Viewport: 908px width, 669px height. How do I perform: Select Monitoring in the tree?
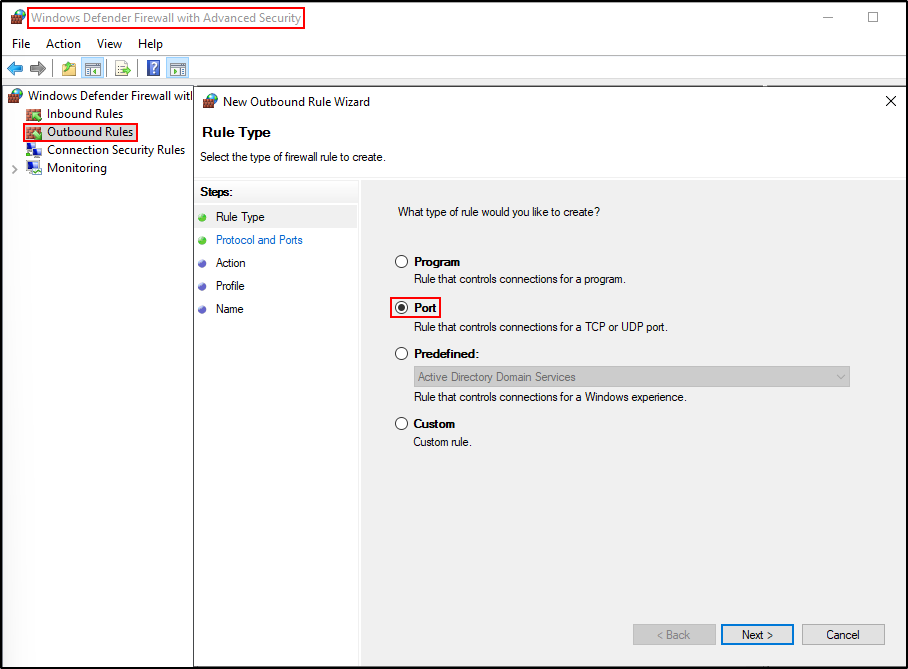point(76,168)
